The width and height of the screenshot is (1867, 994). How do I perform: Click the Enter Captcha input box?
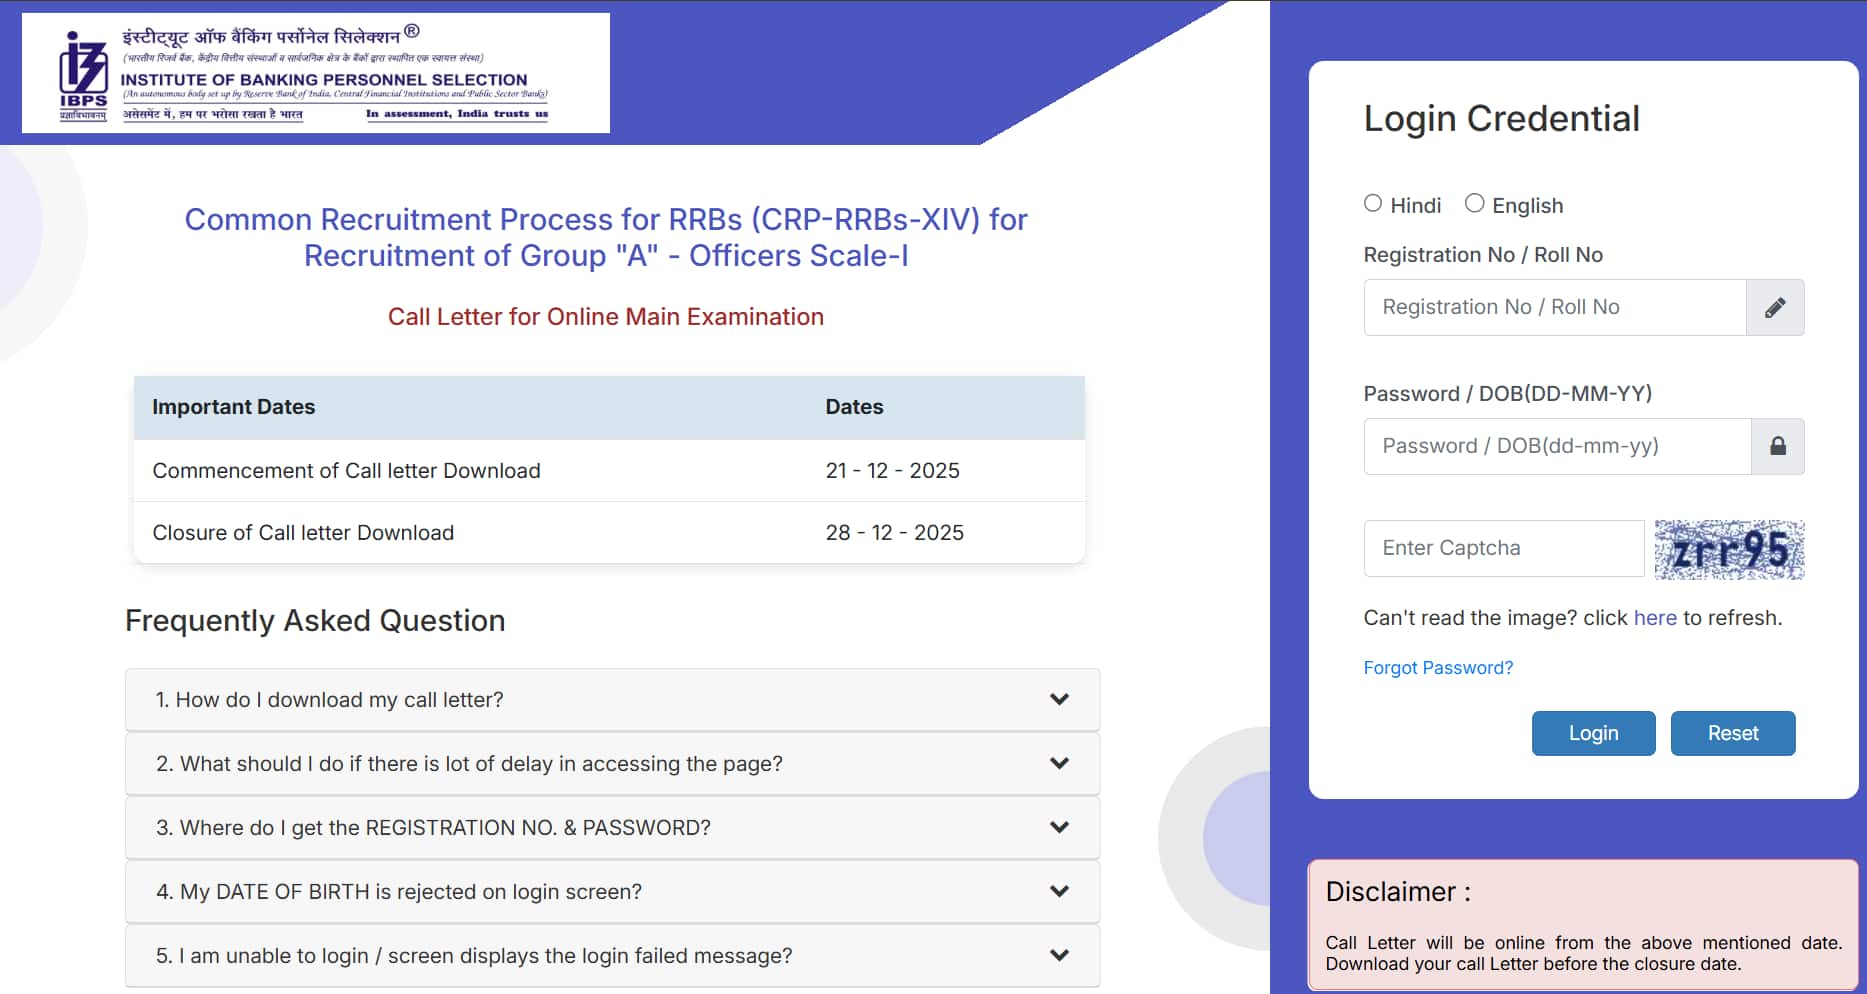tap(1503, 548)
